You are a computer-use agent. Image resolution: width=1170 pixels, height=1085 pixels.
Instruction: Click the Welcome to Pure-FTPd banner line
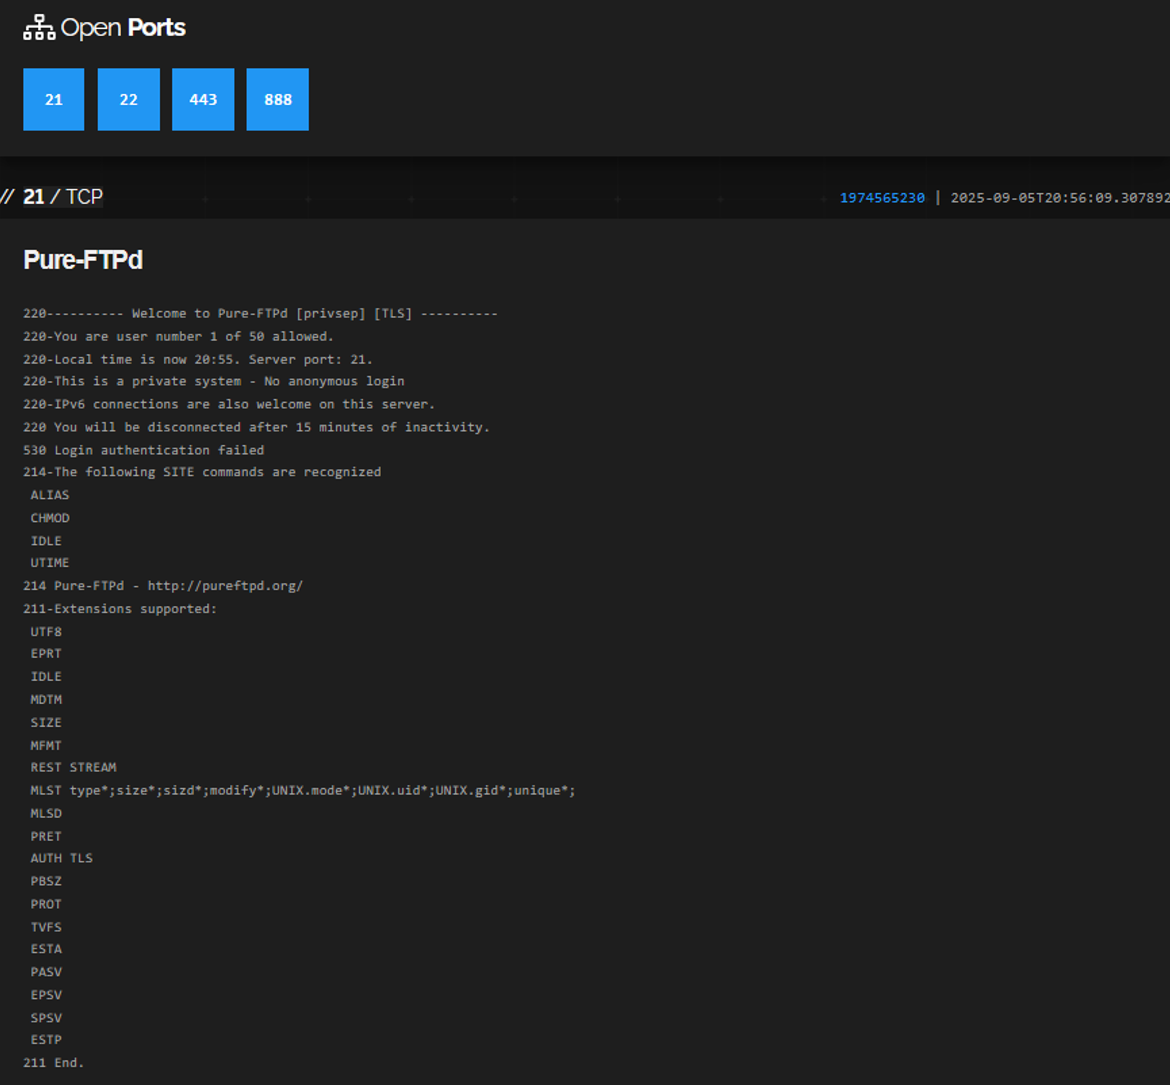260,313
